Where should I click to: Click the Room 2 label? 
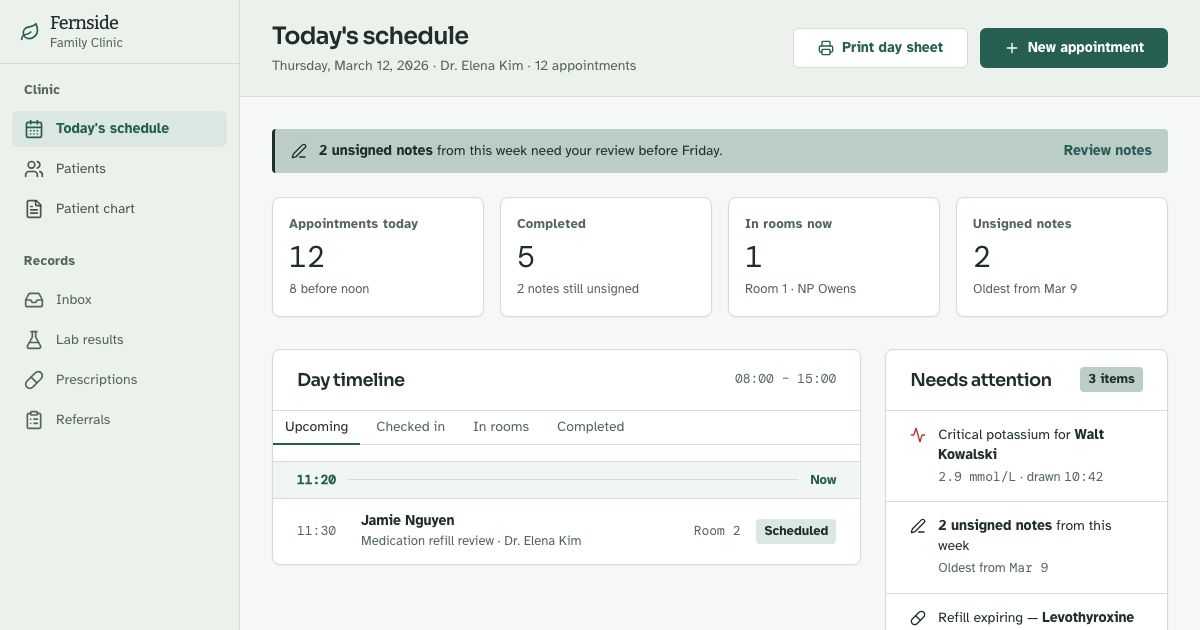(717, 531)
